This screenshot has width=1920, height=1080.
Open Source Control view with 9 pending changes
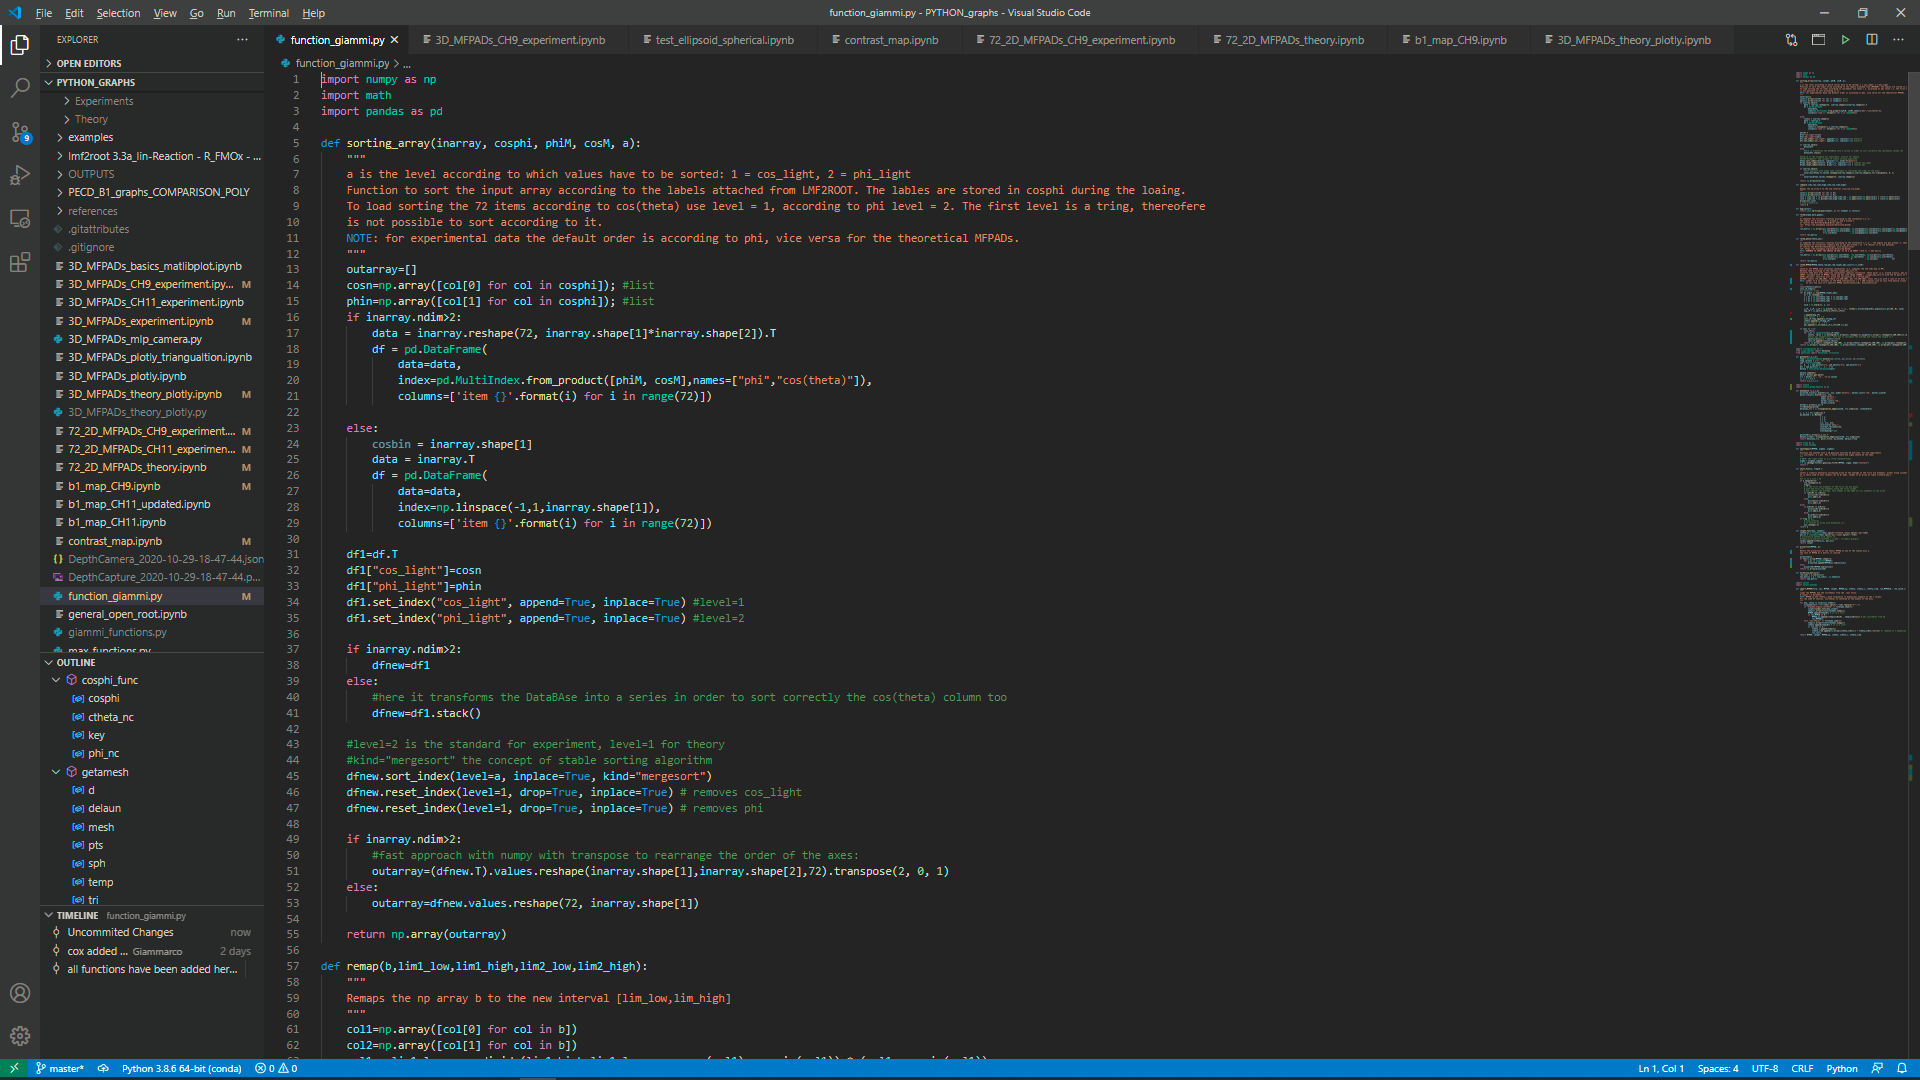click(20, 131)
